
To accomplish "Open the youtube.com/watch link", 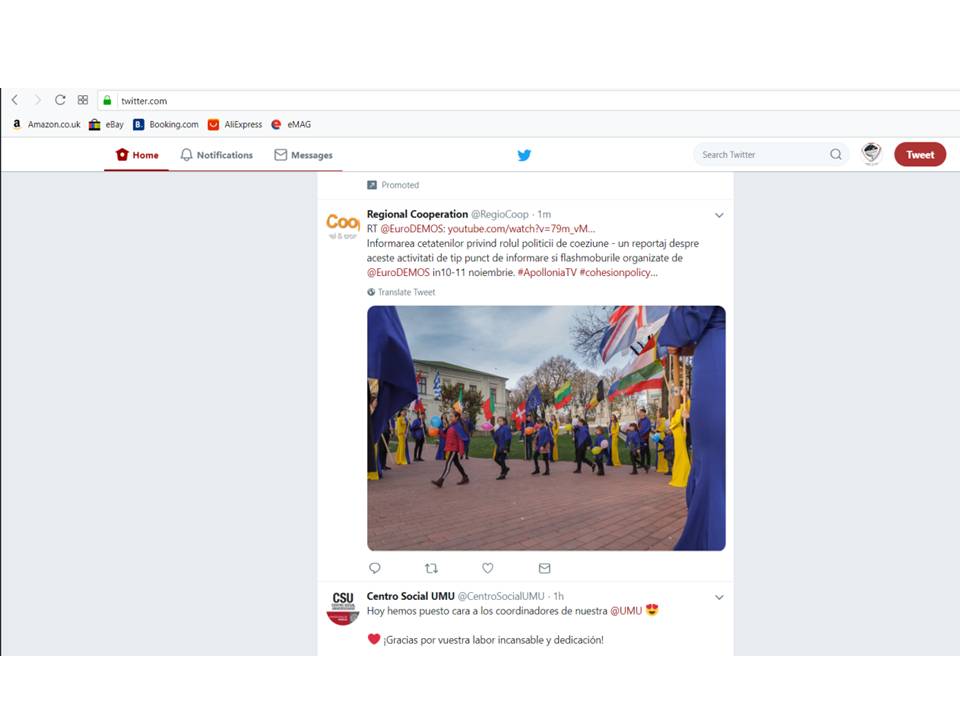I will (521, 229).
